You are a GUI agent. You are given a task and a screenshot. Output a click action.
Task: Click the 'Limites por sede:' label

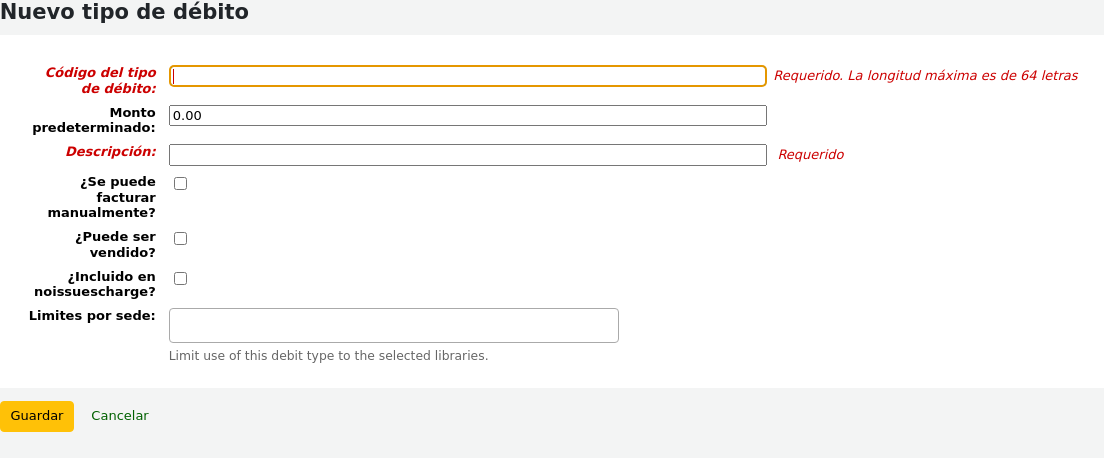92,315
